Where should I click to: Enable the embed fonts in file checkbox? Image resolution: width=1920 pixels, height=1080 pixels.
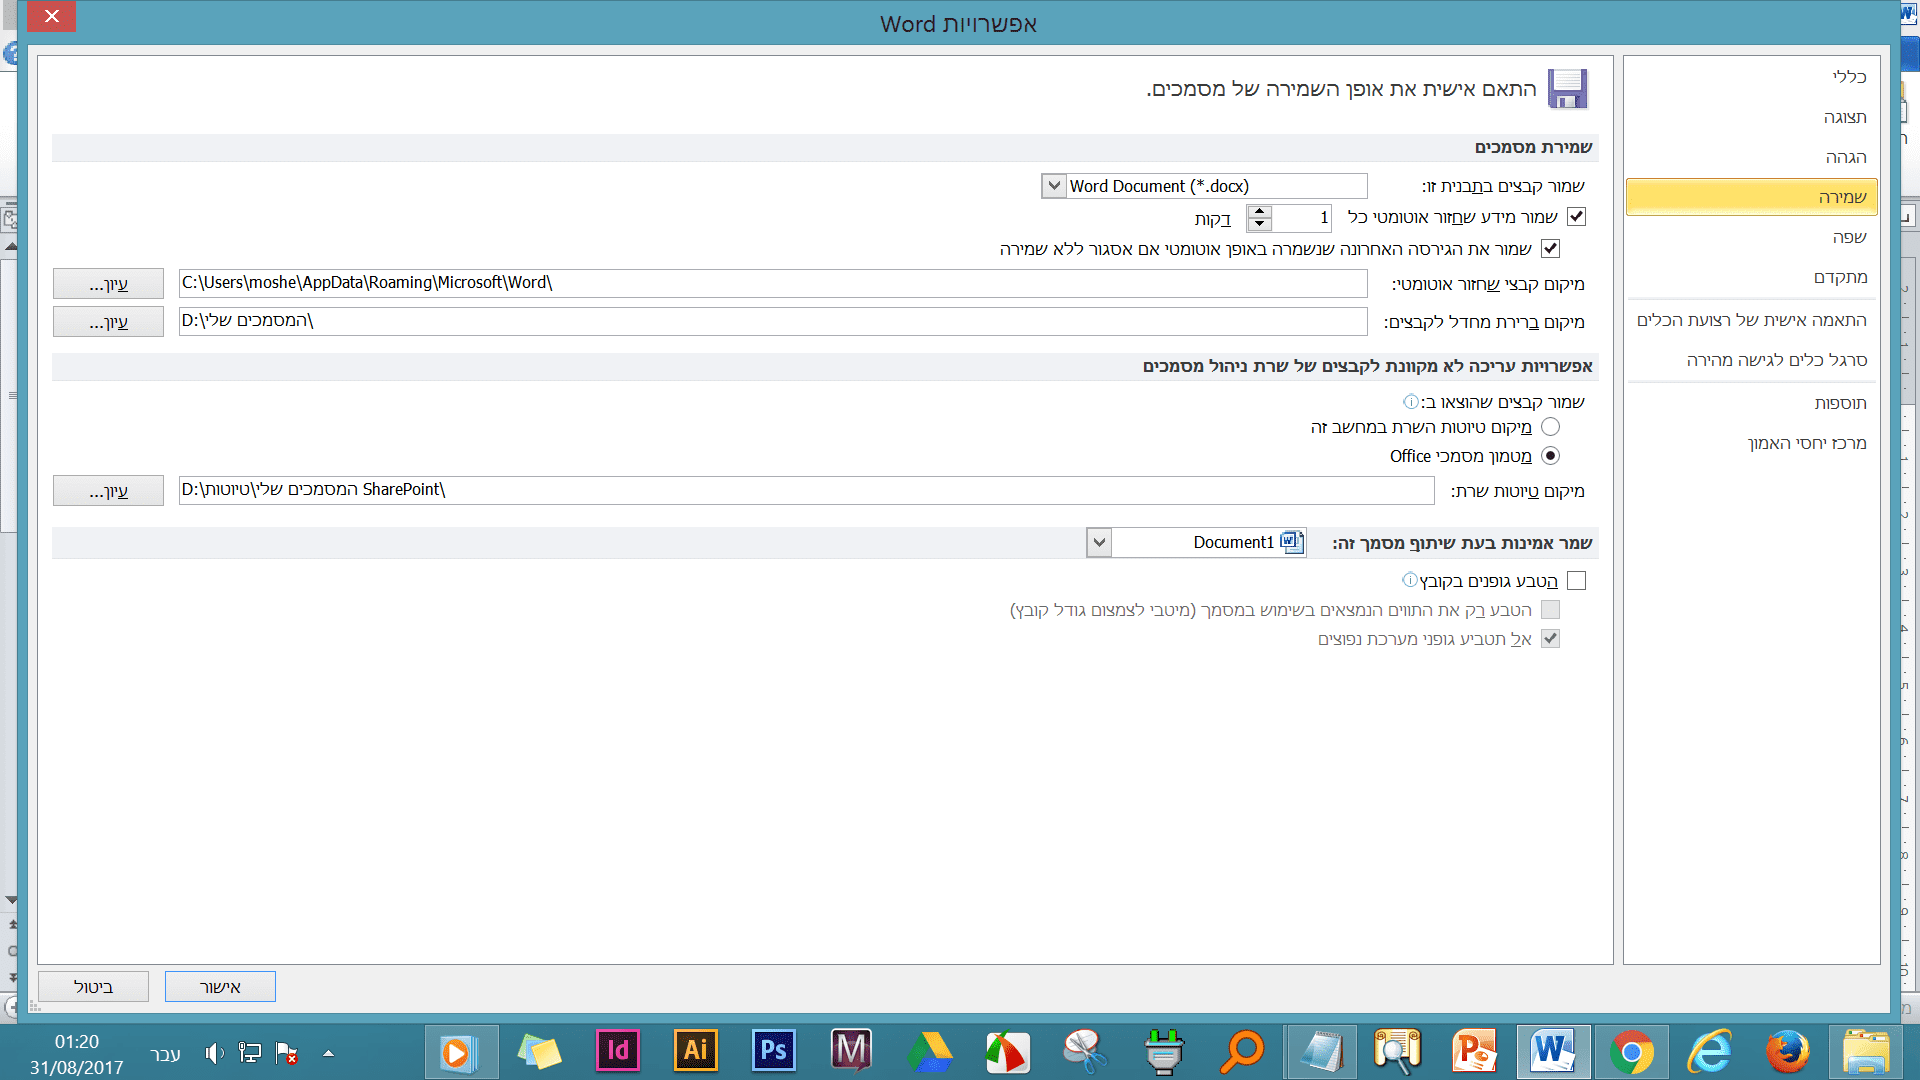click(1576, 581)
